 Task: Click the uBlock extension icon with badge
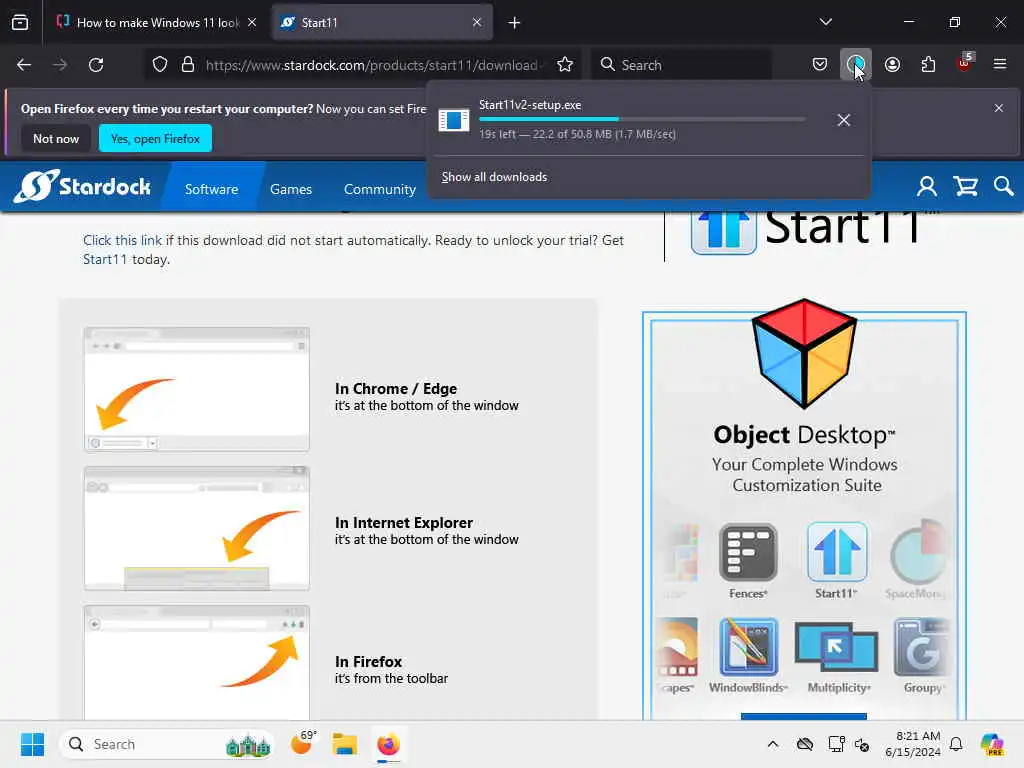coord(965,63)
